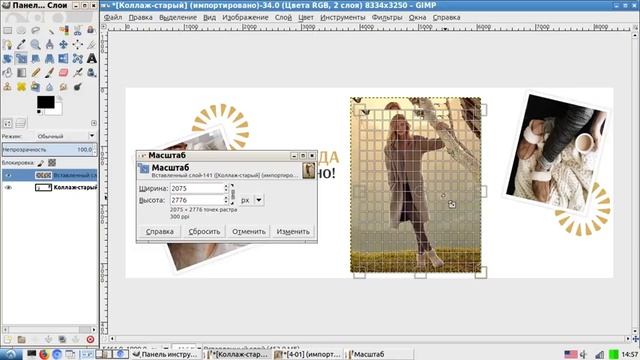Click the Справка button in Масштаб dialog
This screenshot has height=360, width=640.
pyautogui.click(x=160, y=231)
